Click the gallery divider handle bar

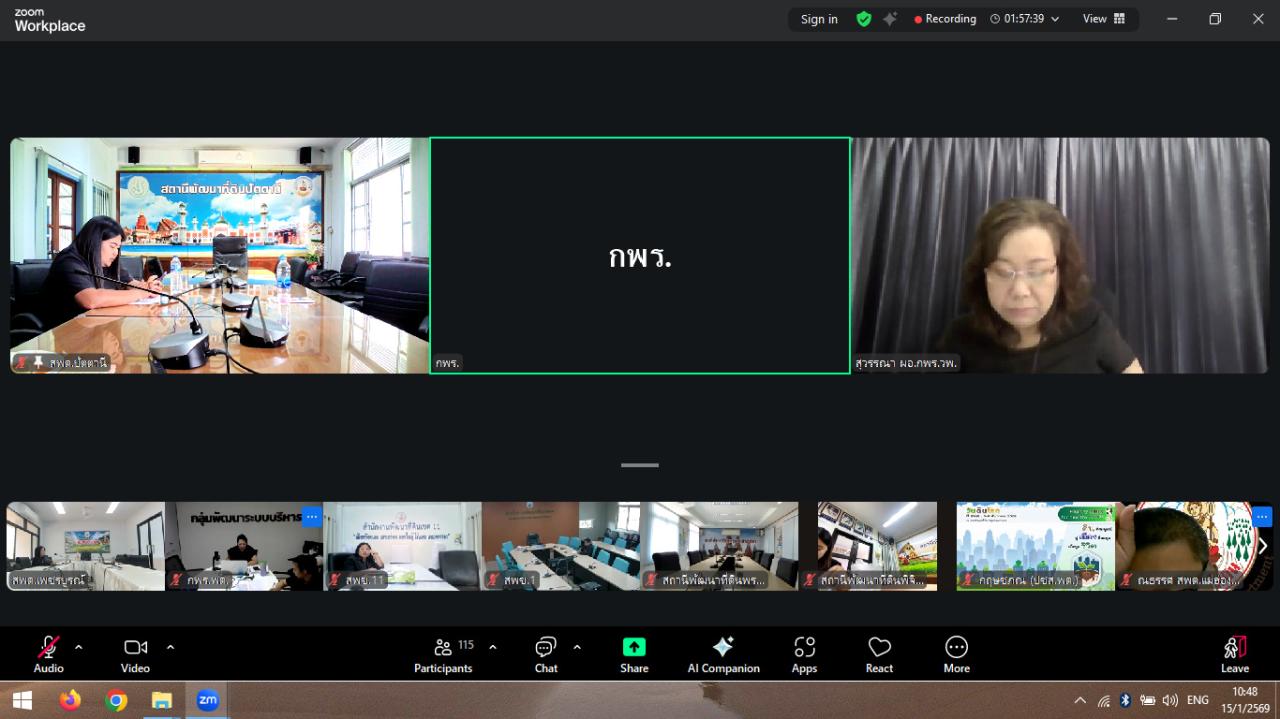coord(640,465)
